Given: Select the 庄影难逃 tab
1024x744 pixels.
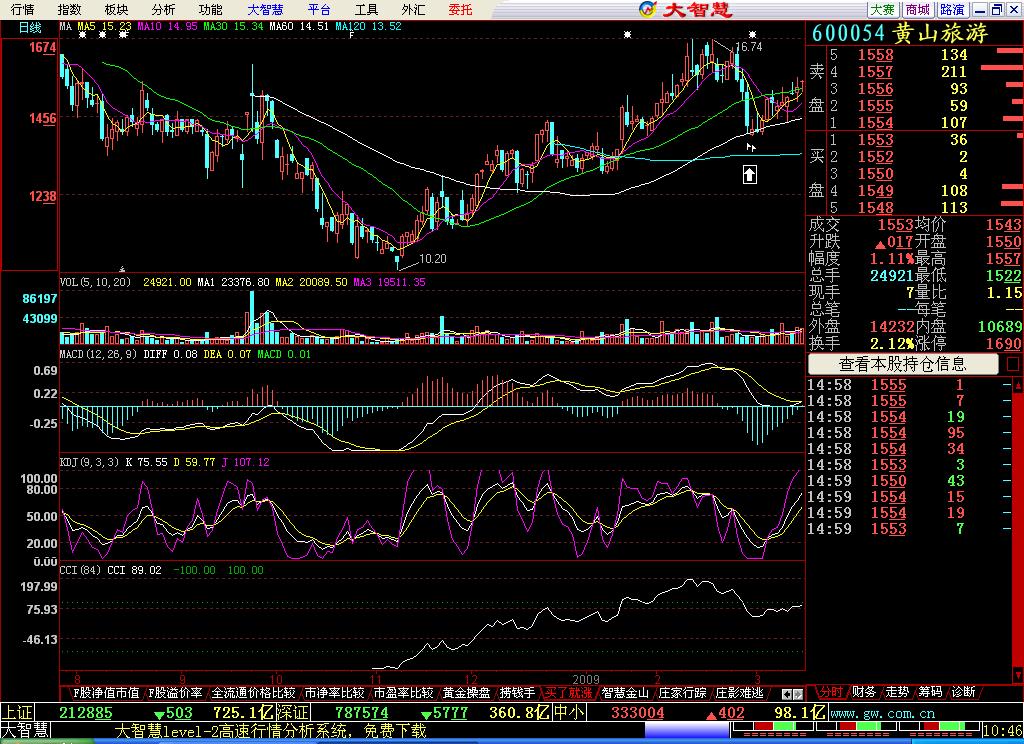Looking at the screenshot, I should click(739, 693).
